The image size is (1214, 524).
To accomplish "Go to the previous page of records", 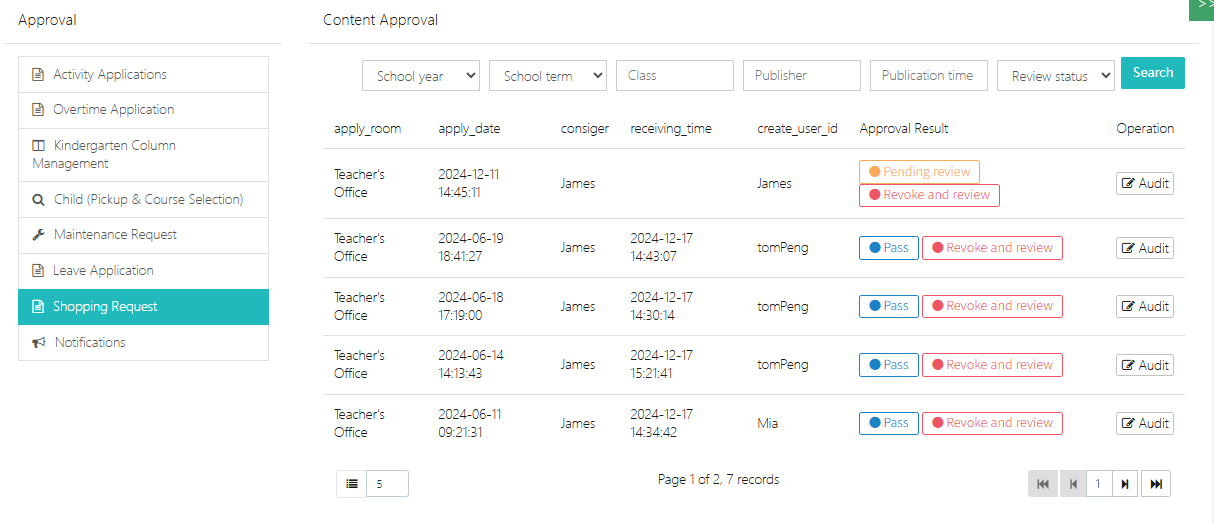I will (1073, 484).
